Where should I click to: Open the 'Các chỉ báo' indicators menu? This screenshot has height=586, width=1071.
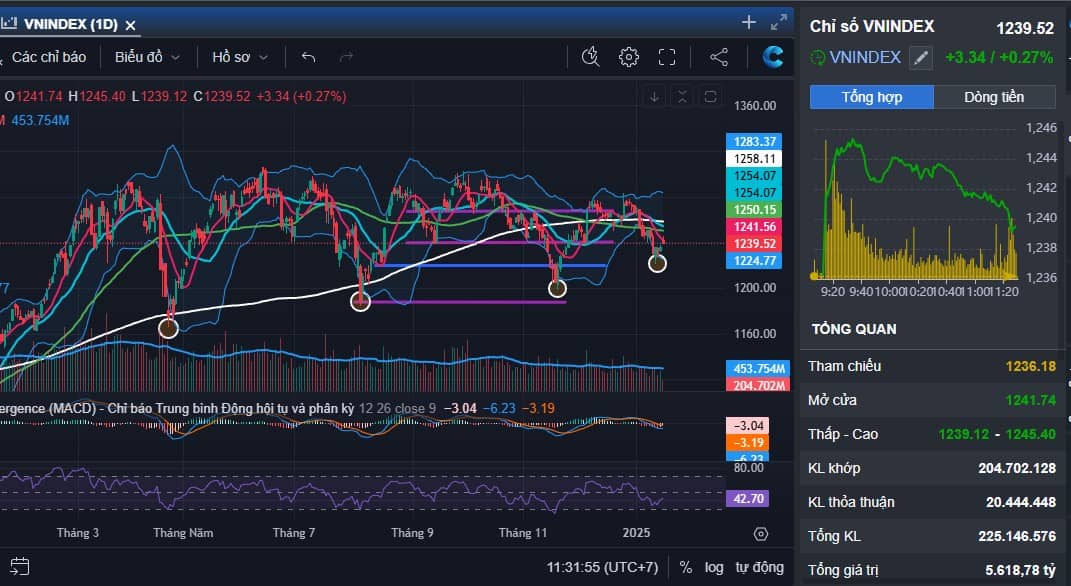48,57
